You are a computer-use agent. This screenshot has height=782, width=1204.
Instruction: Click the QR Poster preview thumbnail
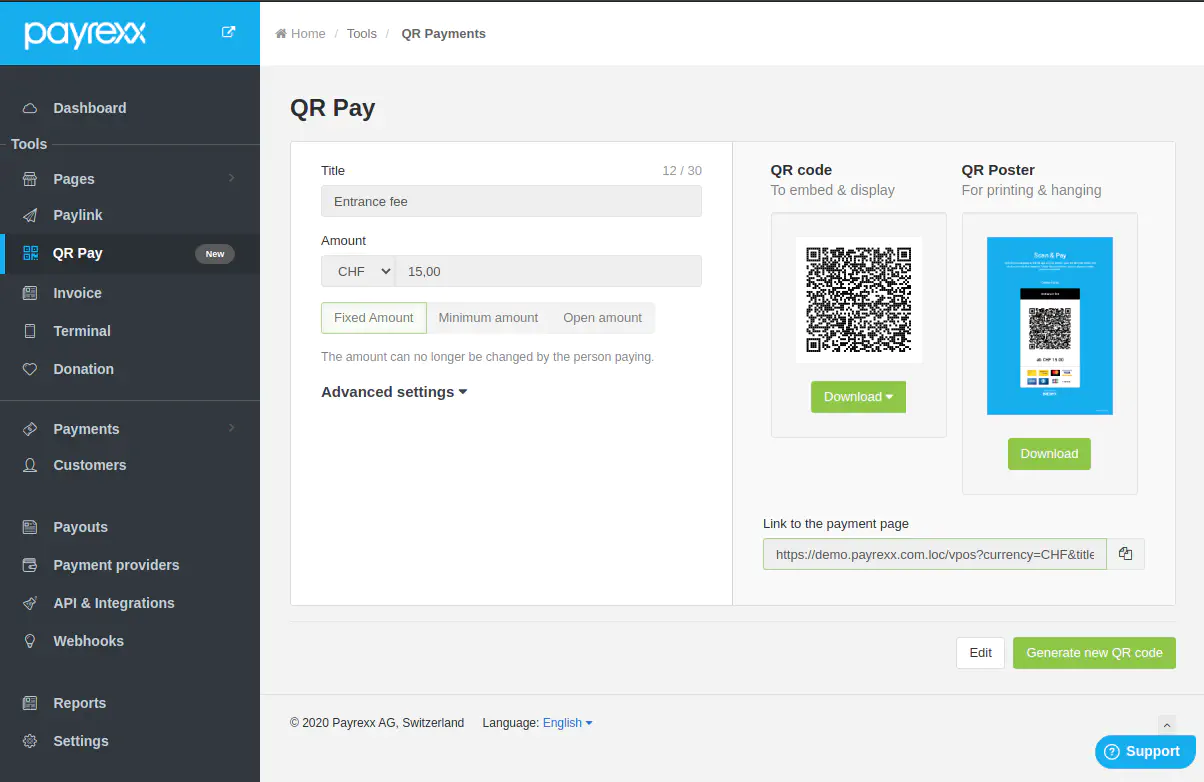tap(1049, 326)
